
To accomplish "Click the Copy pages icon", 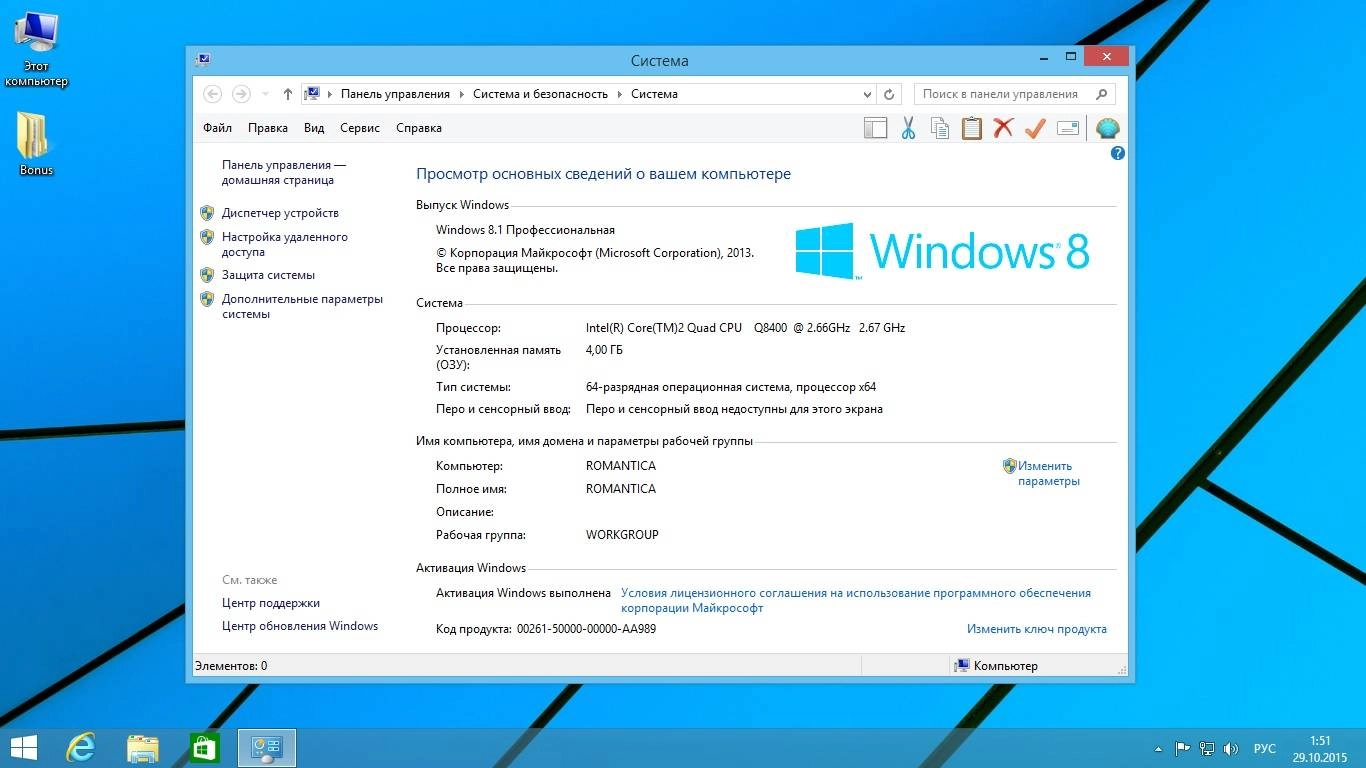I will pos(940,128).
